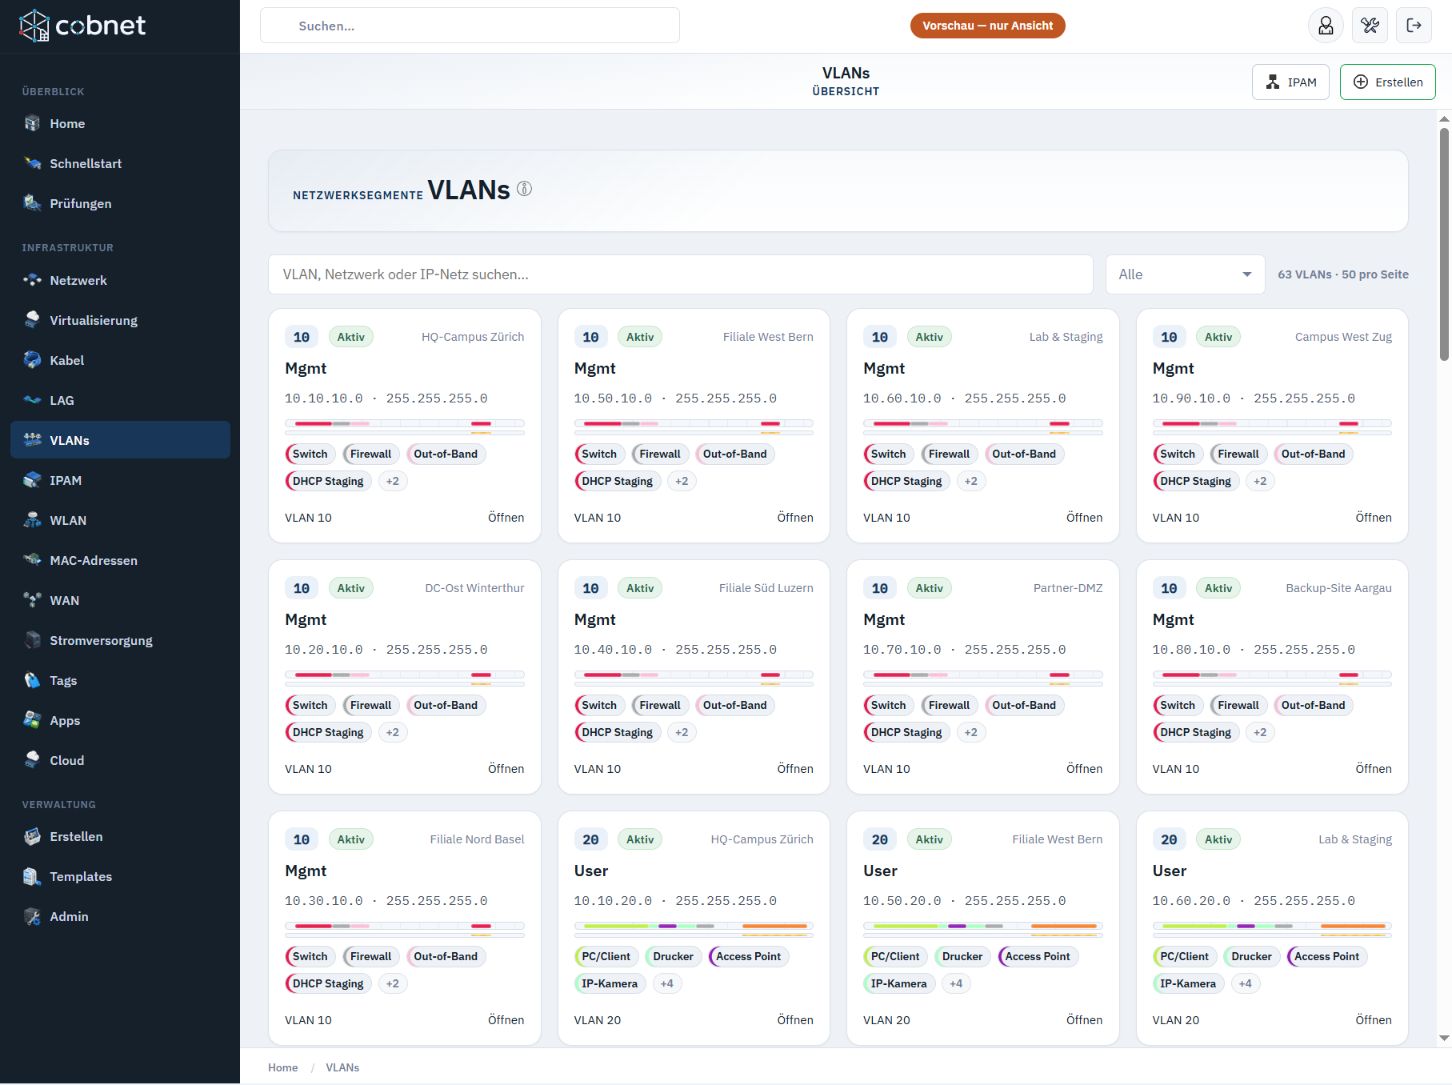The height and width of the screenshot is (1085, 1452).
Task: Click +2 tag on DC-Ost Winterthur card
Action: tap(392, 732)
